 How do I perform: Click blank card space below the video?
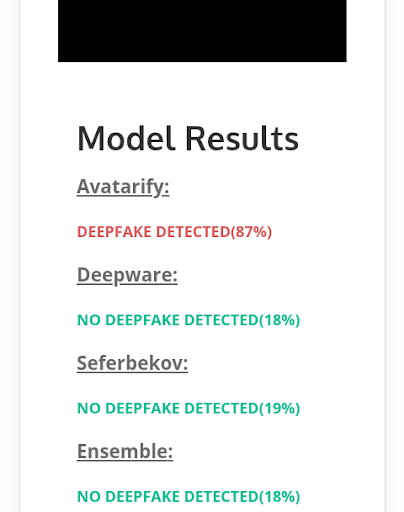pos(202,90)
